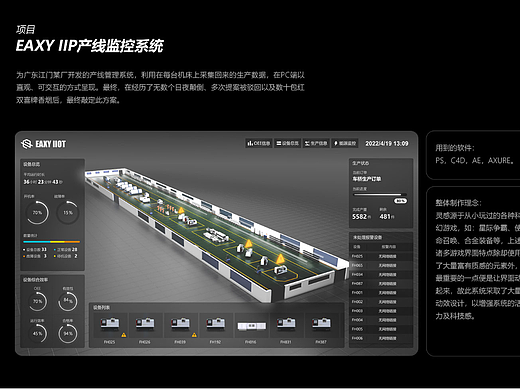Click the 车纺生产订单 order name
The image size is (520, 390).
point(367,179)
